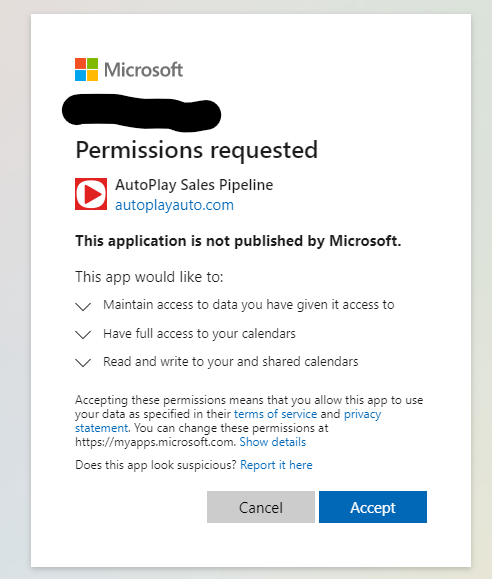492x579 pixels.
Task: Open the autoplayauto.com publisher link
Action: tap(174, 205)
